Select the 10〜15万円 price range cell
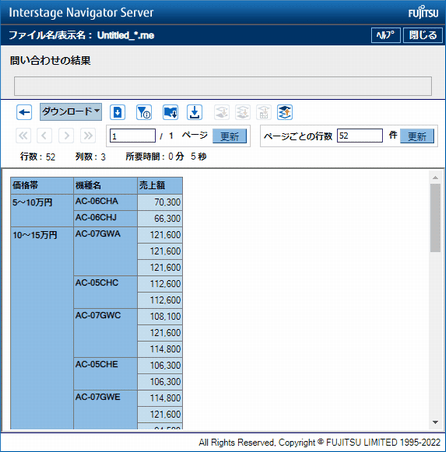This screenshot has width=446, height=452. 42,328
